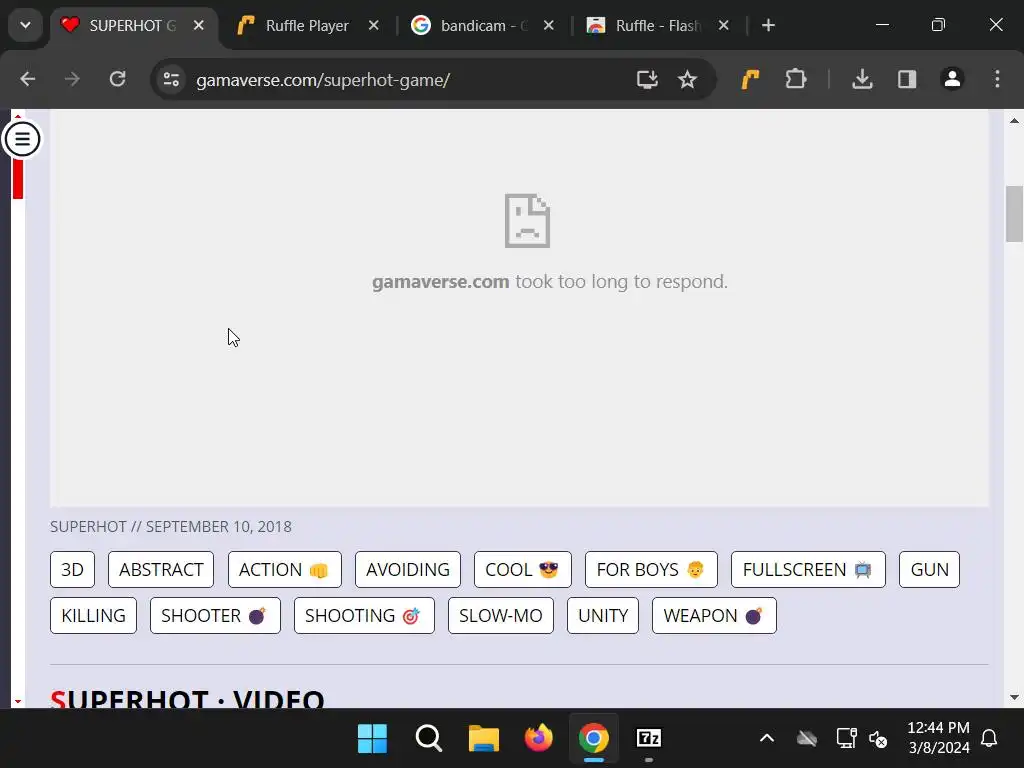Toggle the Chrome side panel
Screen dimensions: 1024x768
tap(907, 79)
